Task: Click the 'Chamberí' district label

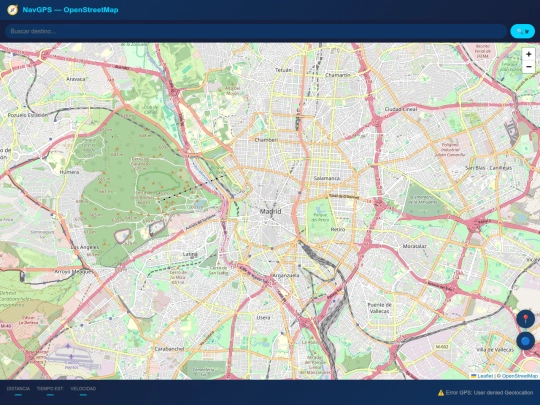Action: pyautogui.click(x=266, y=140)
